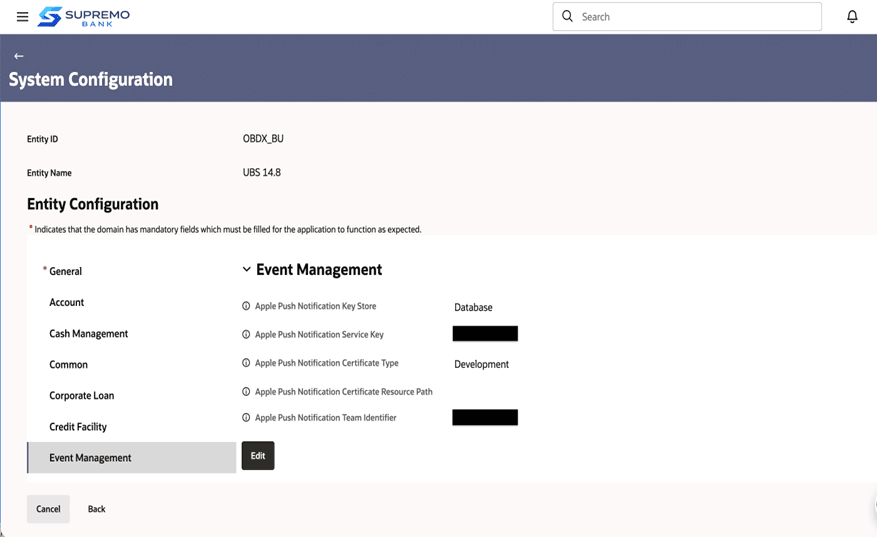Click the masked Service Key value
The width and height of the screenshot is (877, 537).
click(x=485, y=333)
